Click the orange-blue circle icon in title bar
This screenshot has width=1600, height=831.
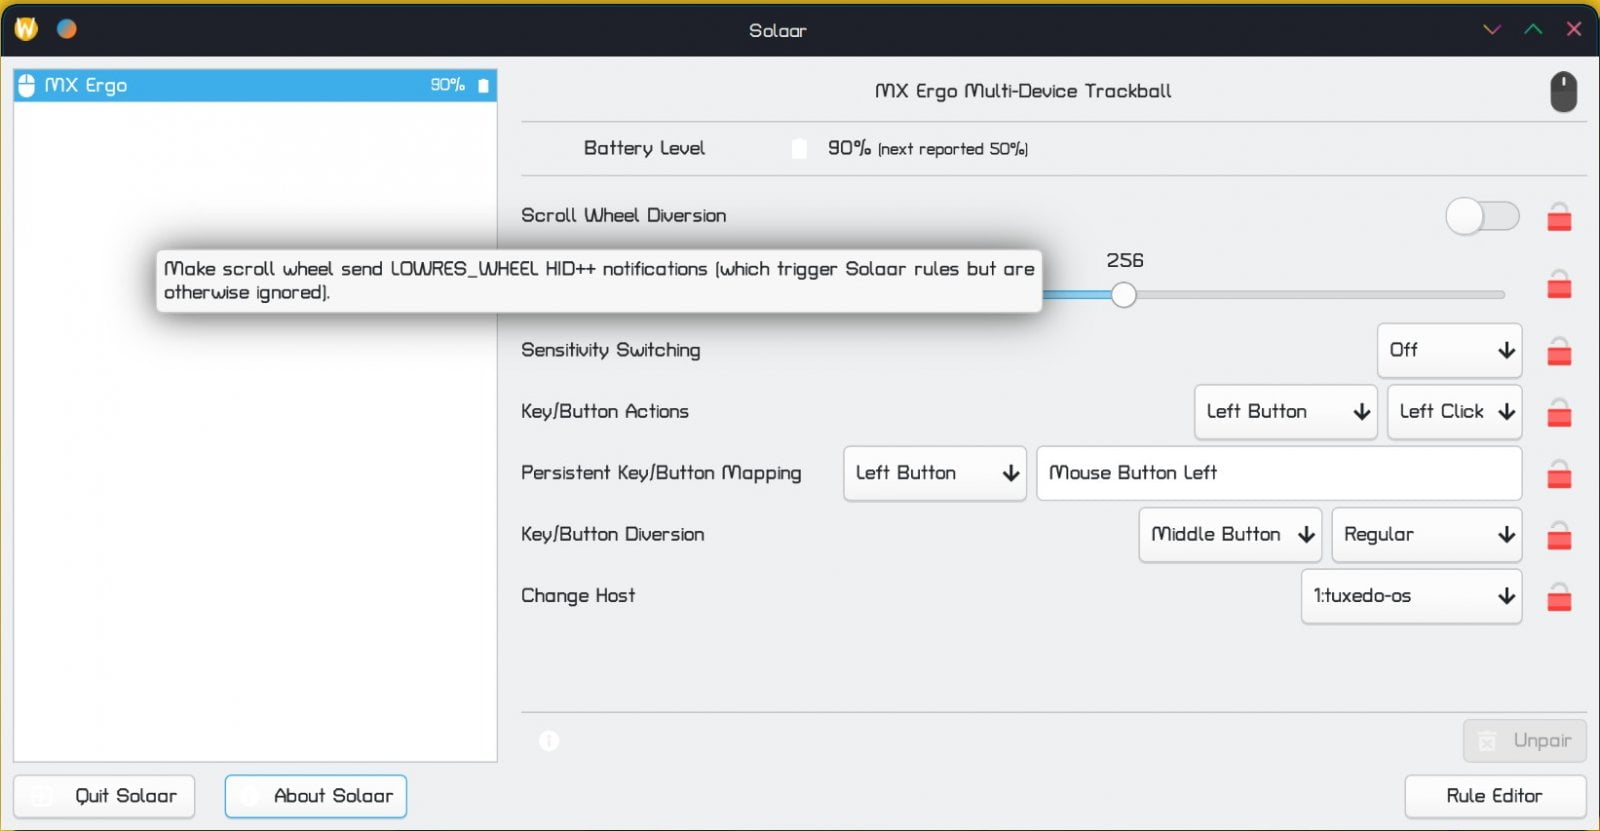66,29
